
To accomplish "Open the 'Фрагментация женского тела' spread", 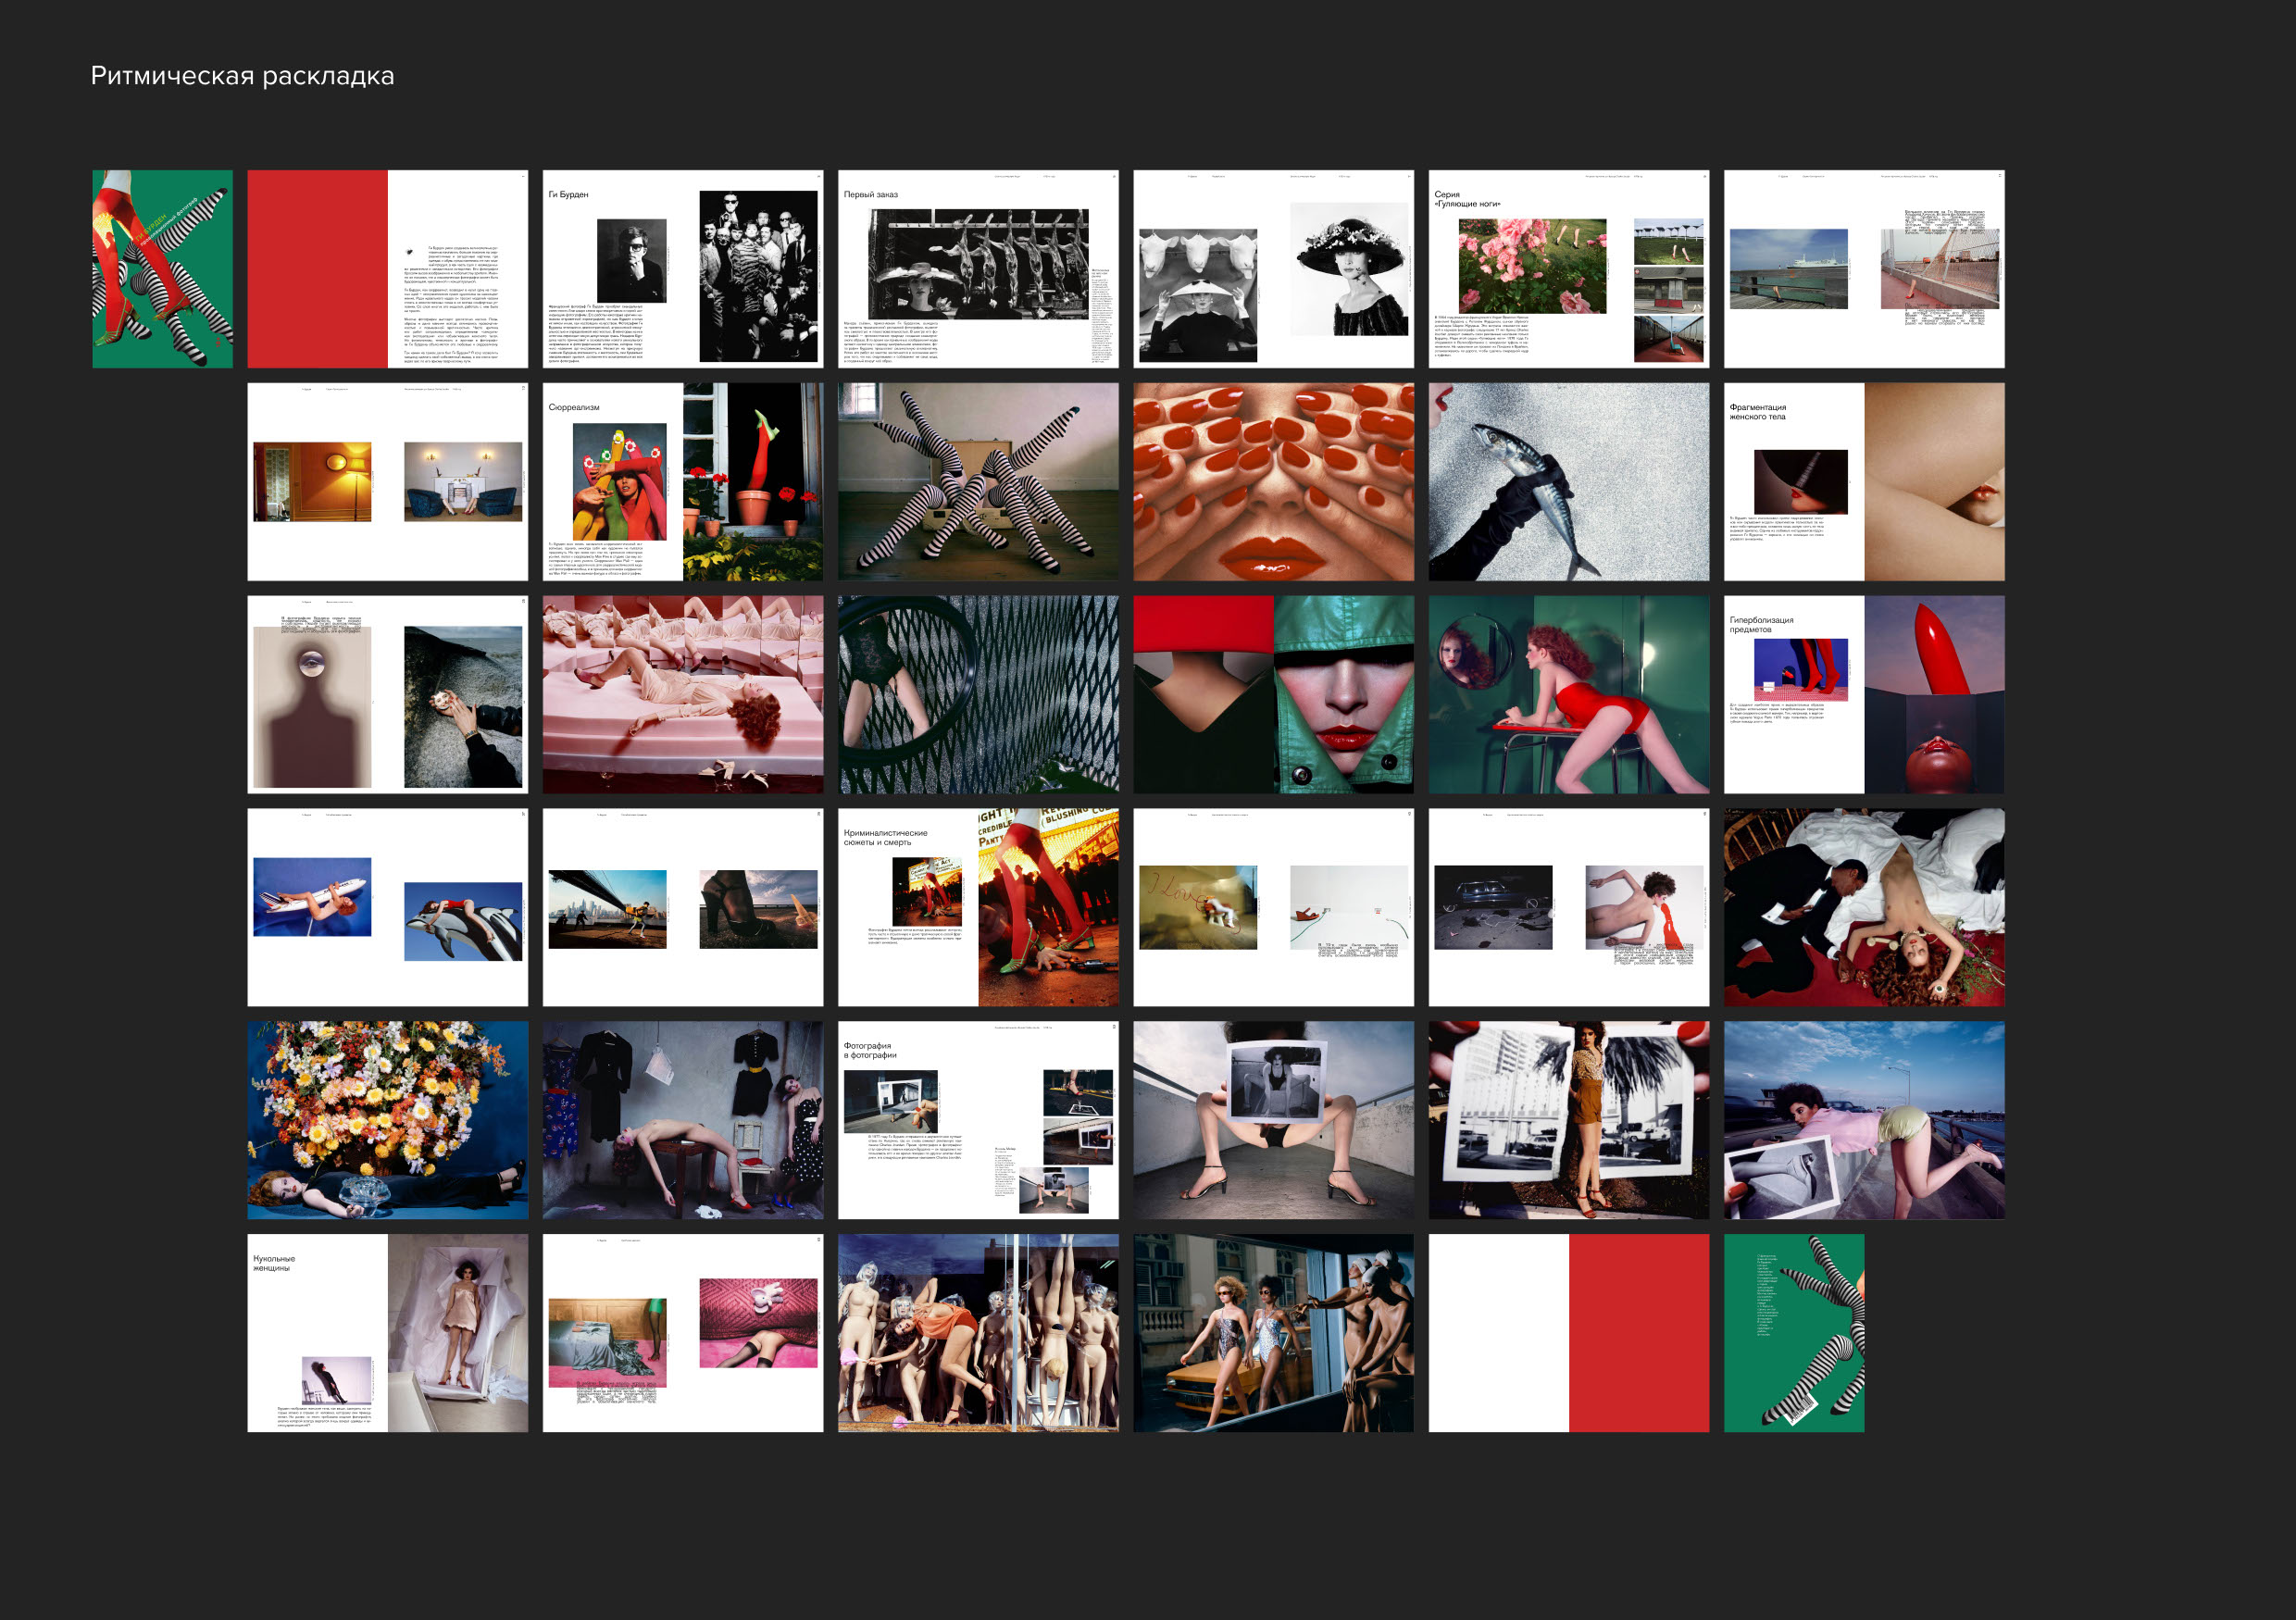I will pos(1863,481).
